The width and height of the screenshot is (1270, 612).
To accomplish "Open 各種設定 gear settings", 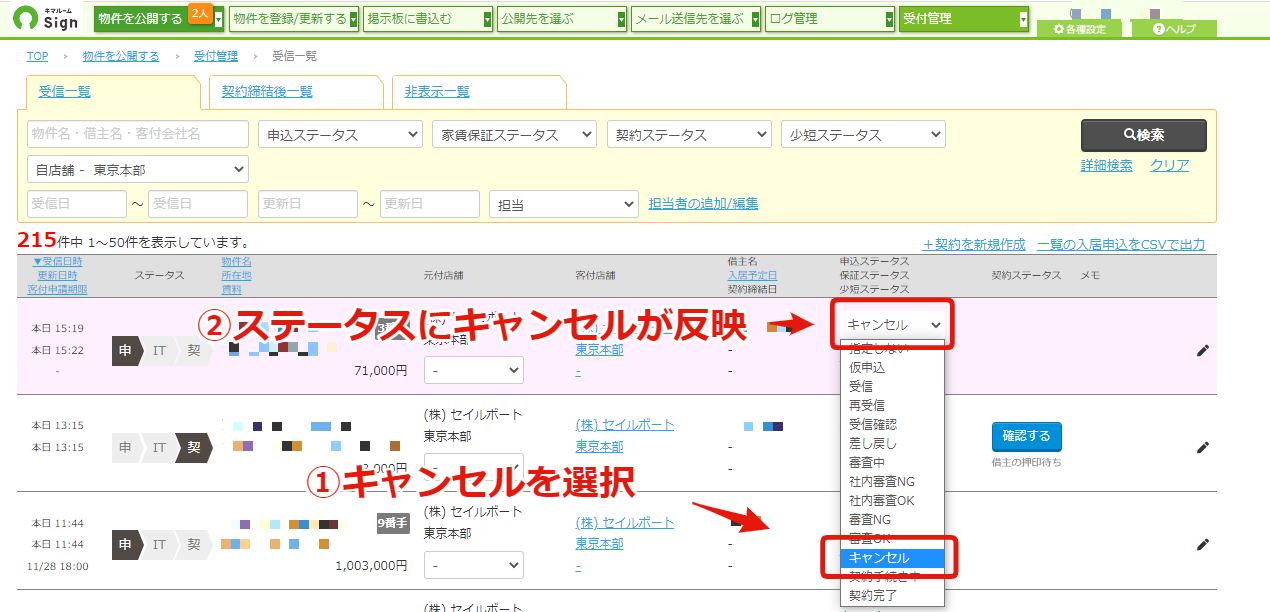I will (1080, 29).
